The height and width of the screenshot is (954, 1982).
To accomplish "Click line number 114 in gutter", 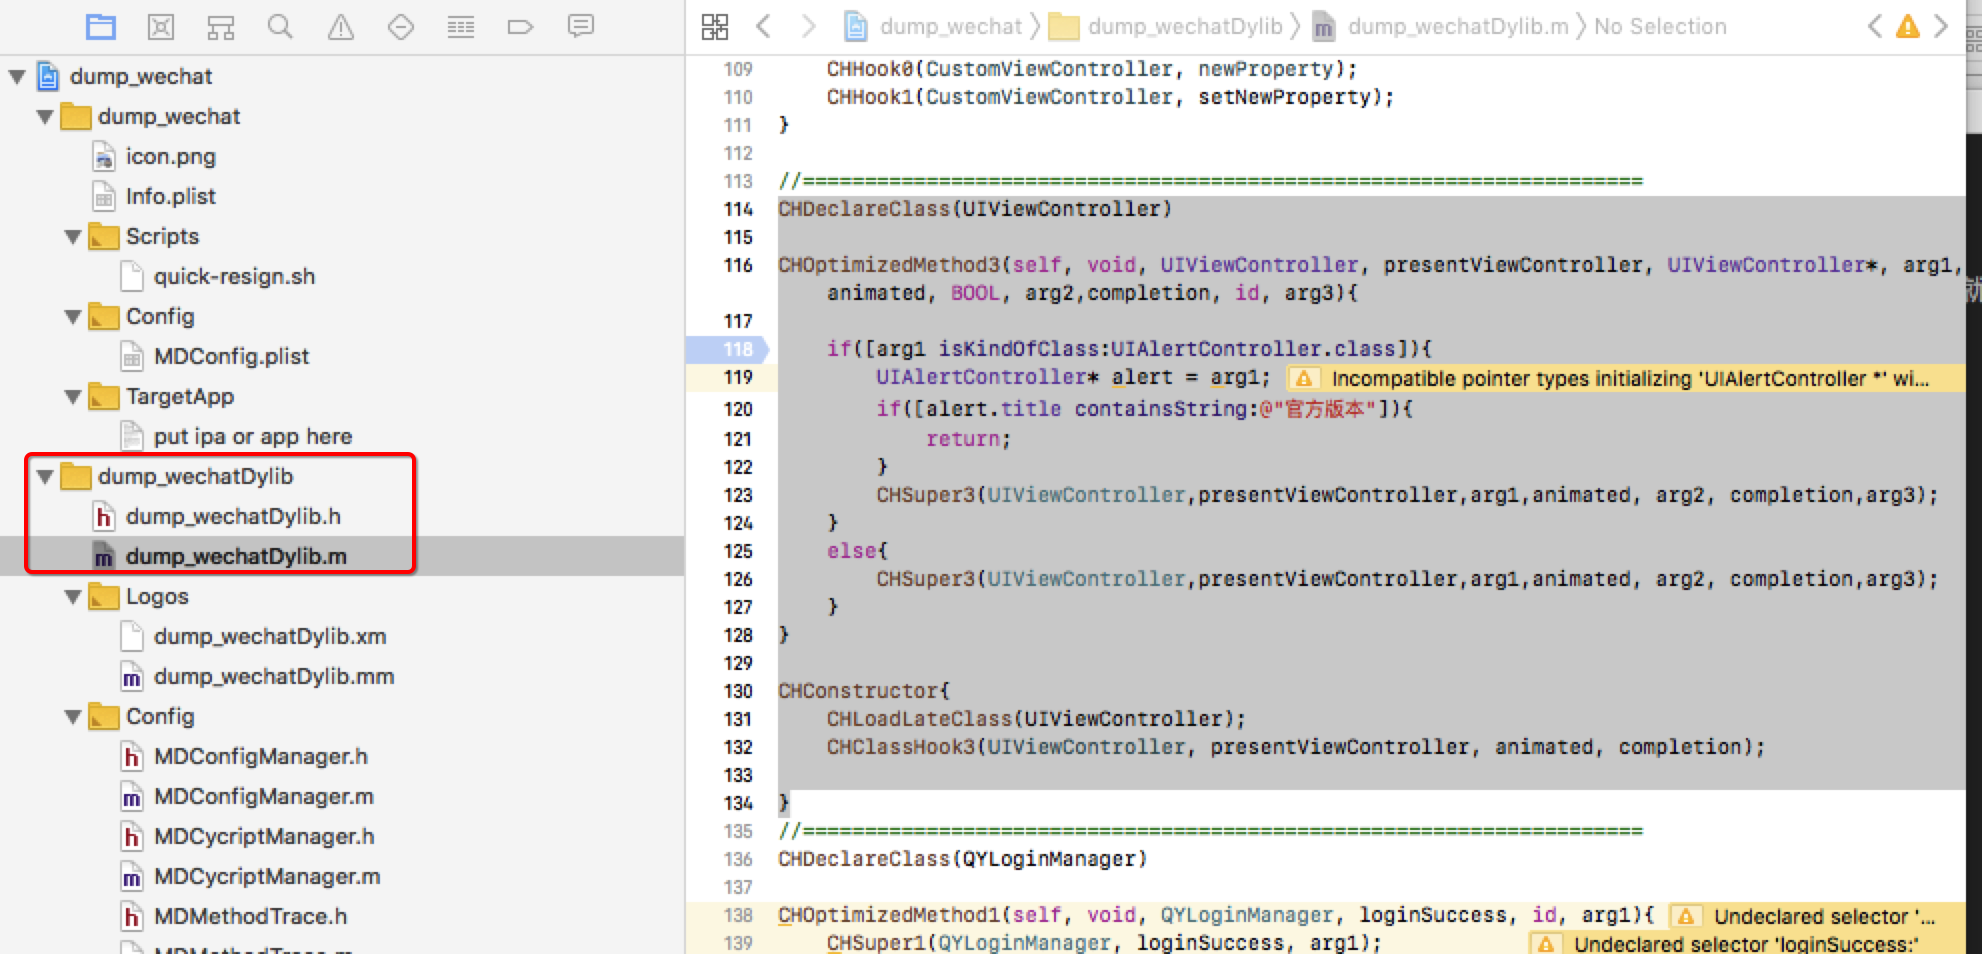I will pos(738,209).
